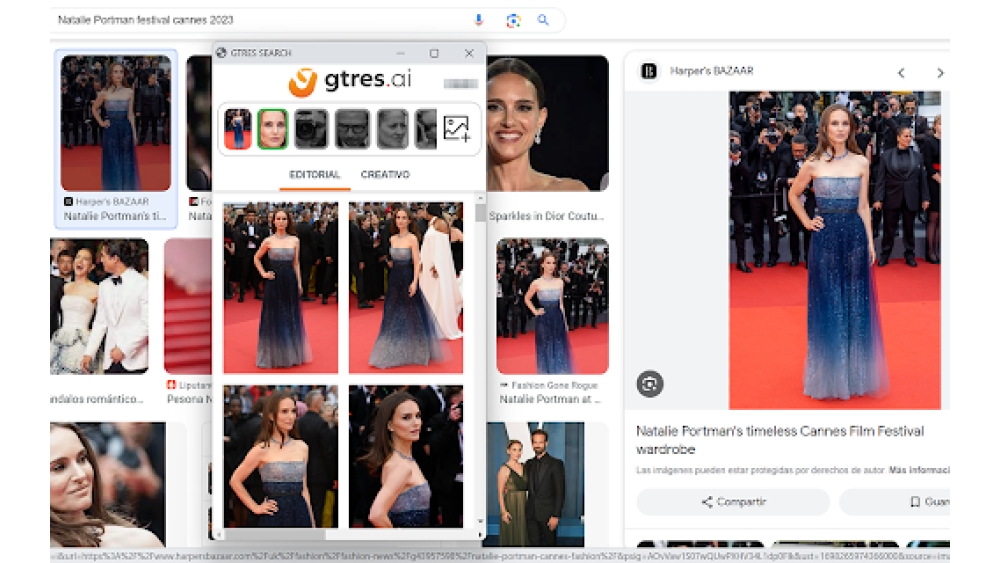Click the gtres horizontal scrollbar
This screenshot has width=1000, height=563.
tap(275, 534)
